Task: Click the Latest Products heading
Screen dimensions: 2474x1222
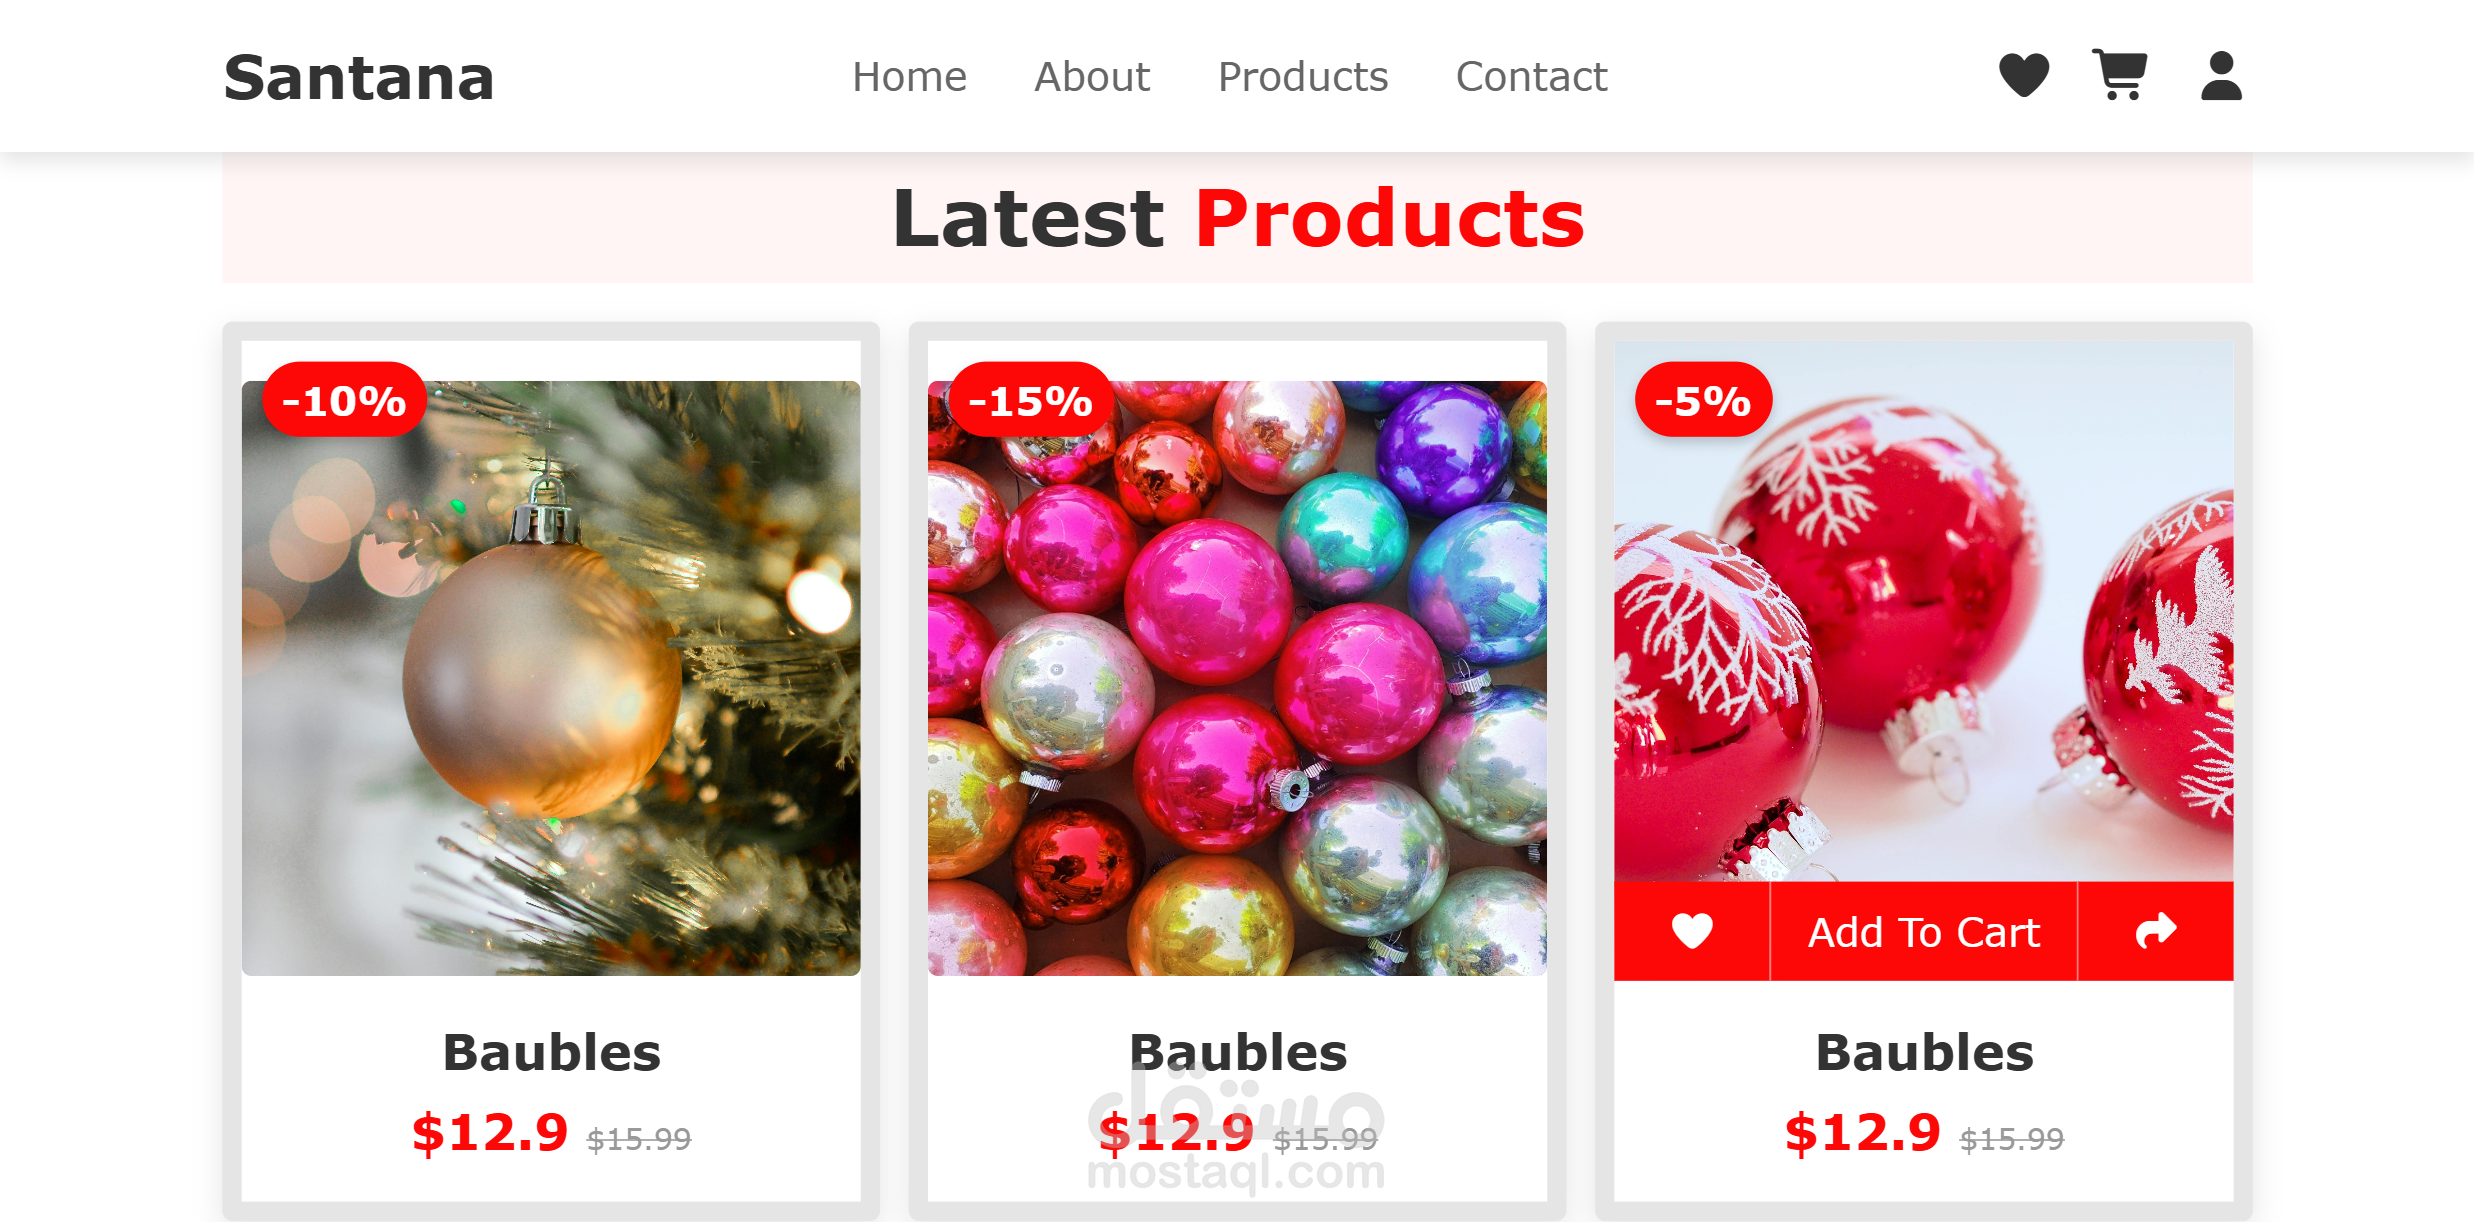Action: click(1238, 218)
